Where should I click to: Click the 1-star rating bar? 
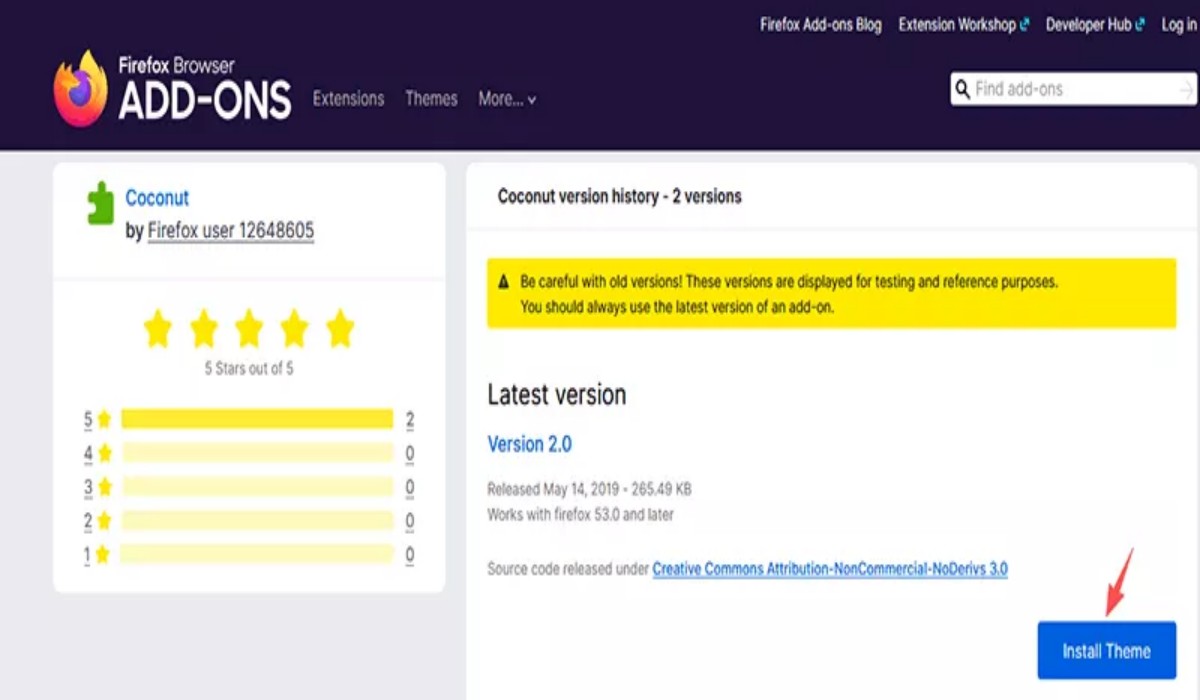click(x=257, y=554)
